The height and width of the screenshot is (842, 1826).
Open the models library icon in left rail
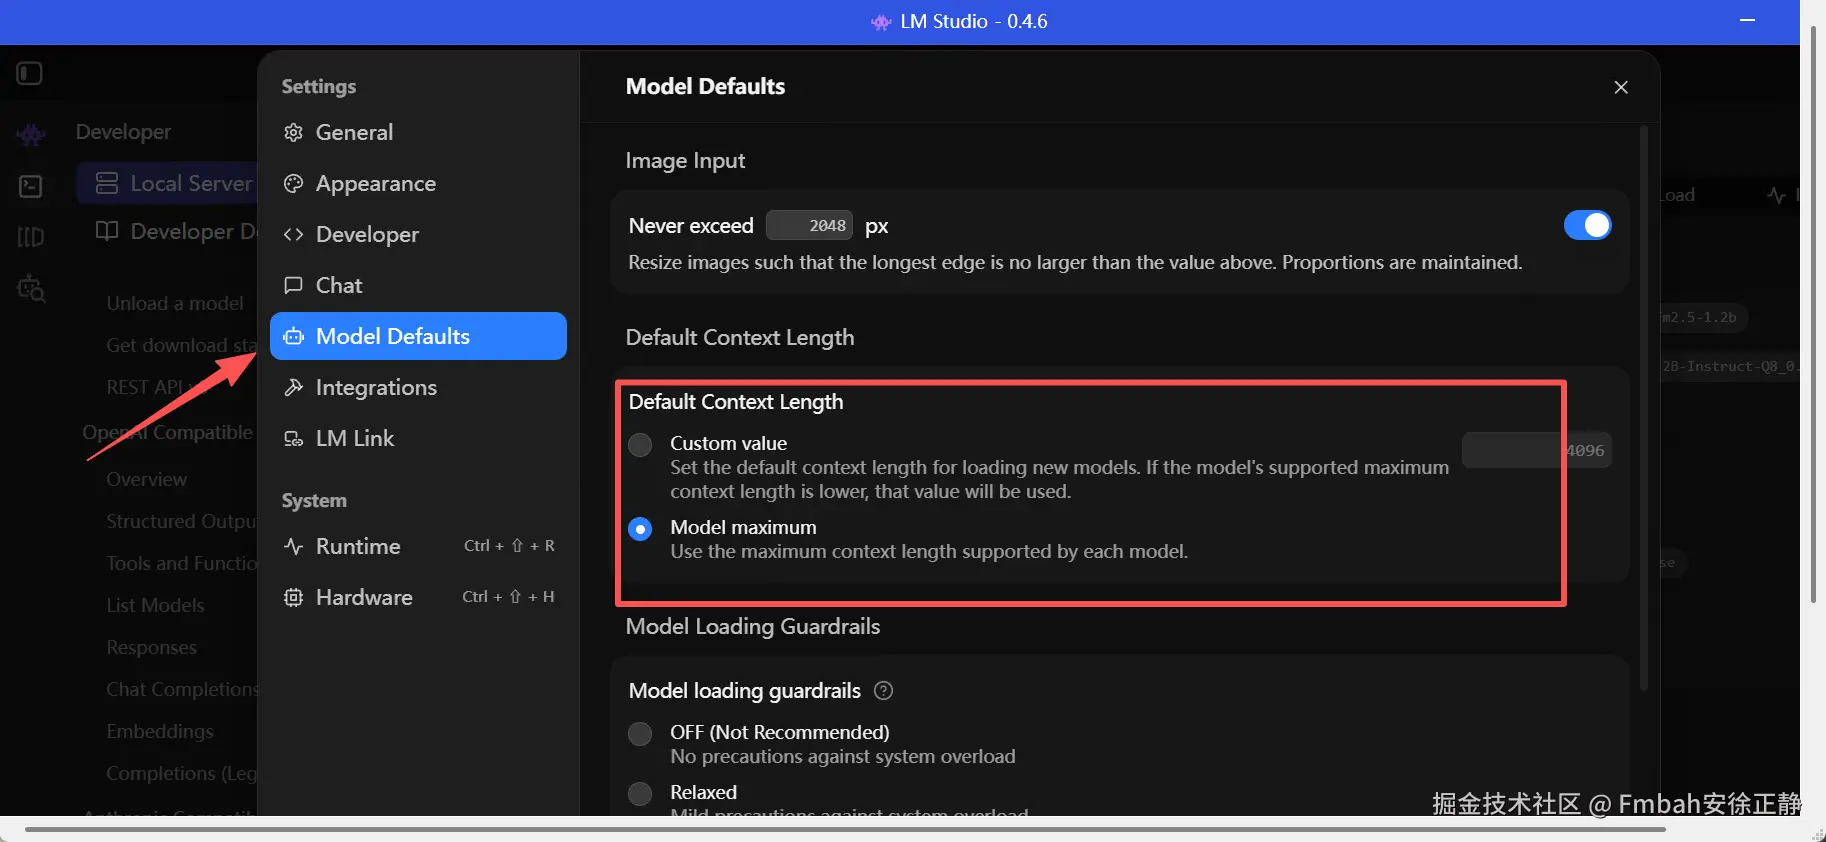(x=31, y=237)
